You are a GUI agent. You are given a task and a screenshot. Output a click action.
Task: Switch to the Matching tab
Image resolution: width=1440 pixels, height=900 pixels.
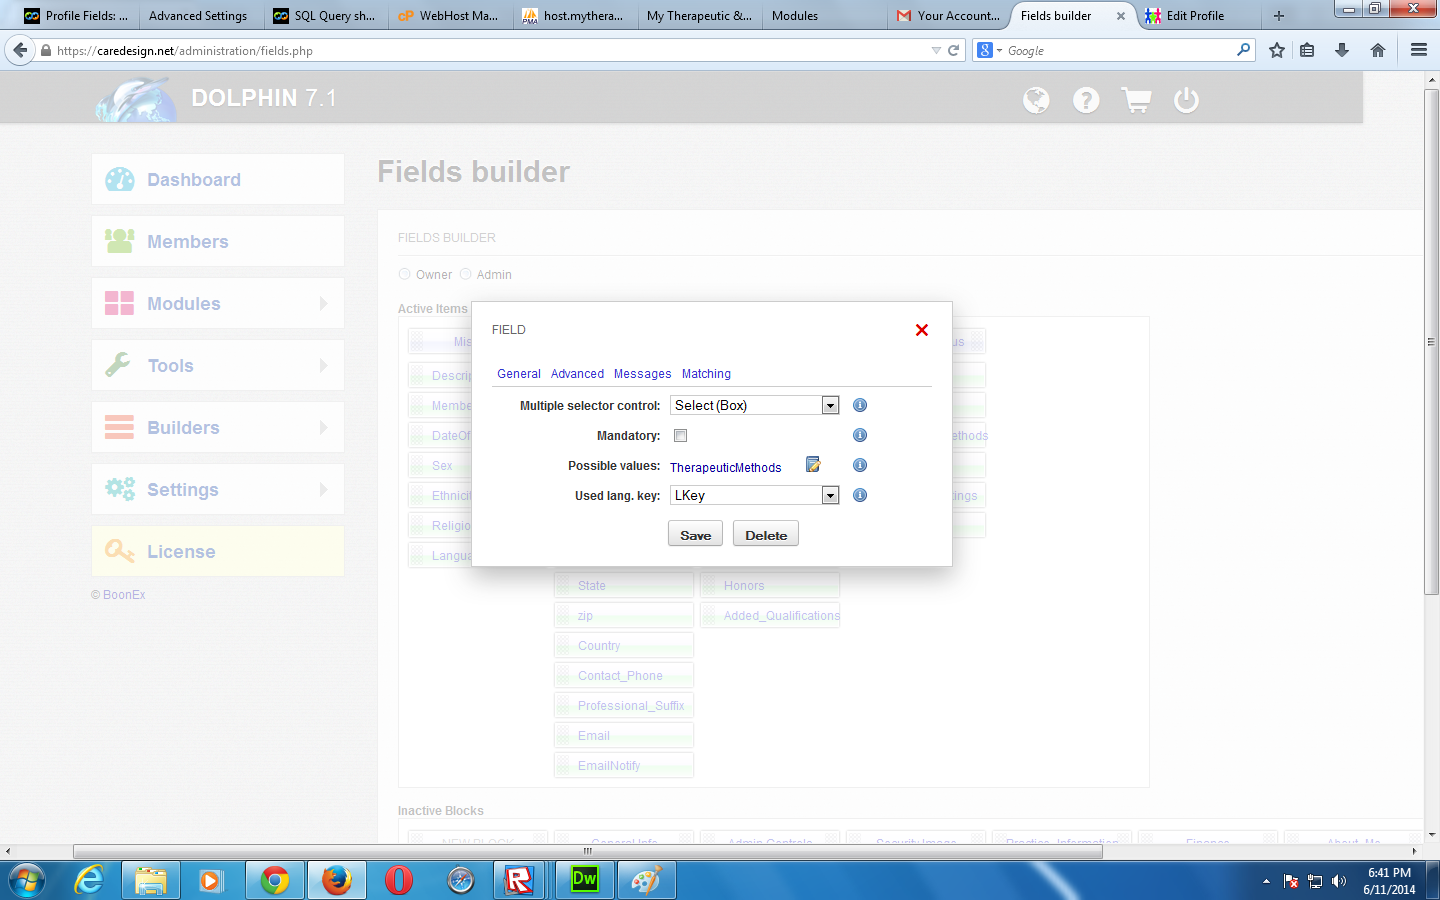(706, 374)
